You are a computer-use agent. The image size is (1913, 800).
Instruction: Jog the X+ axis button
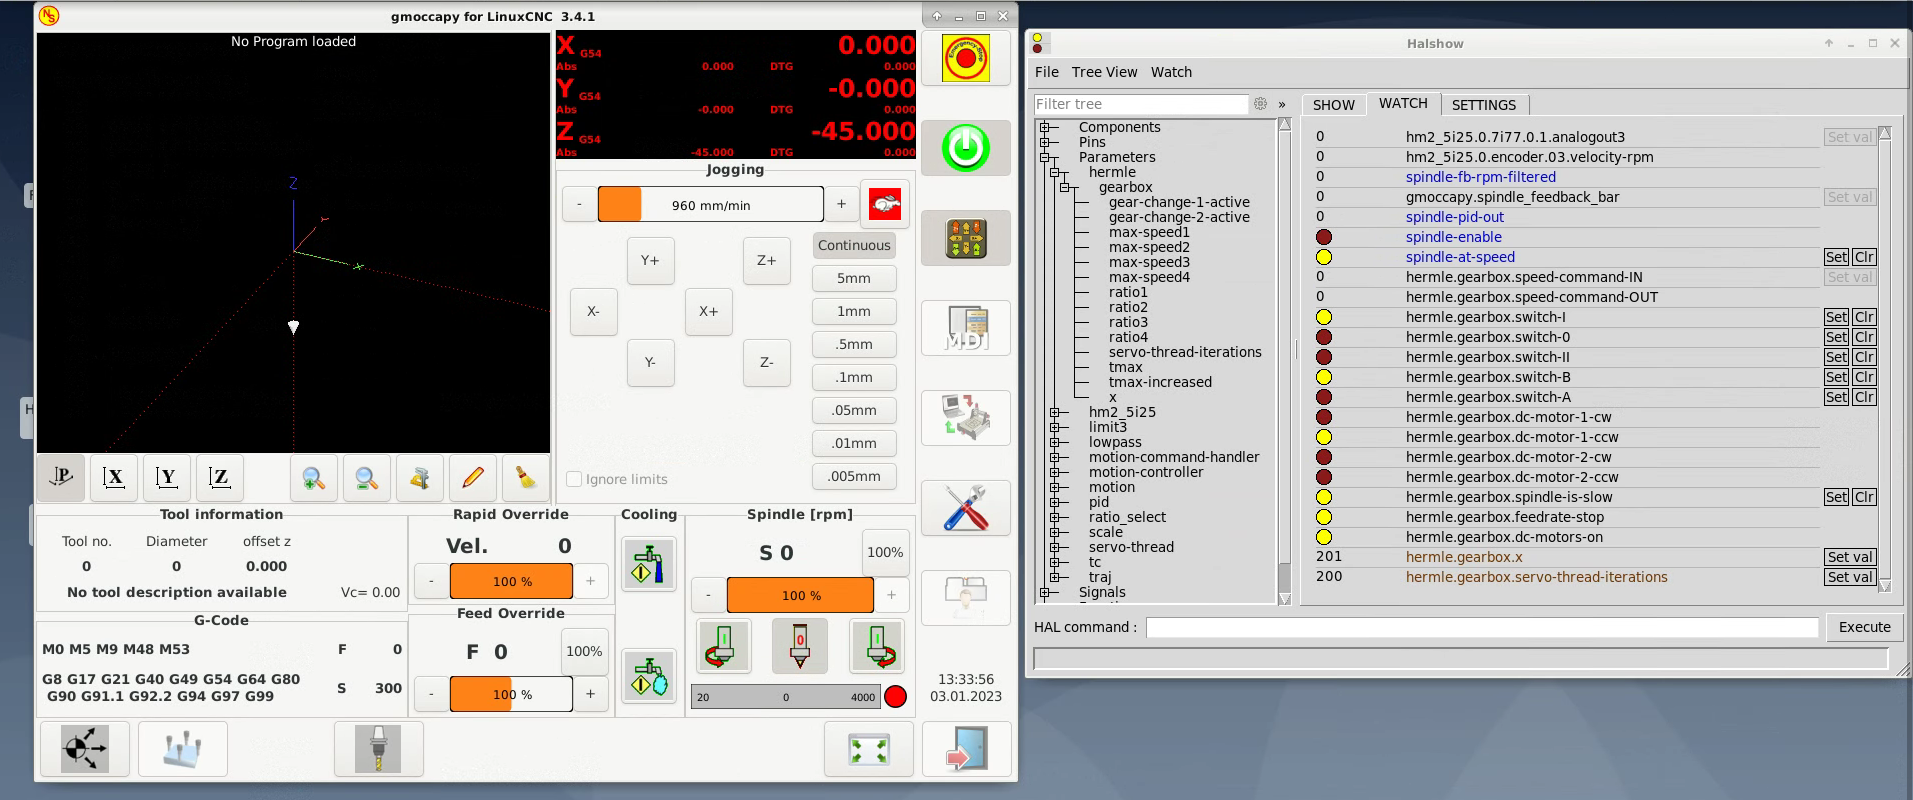(709, 311)
